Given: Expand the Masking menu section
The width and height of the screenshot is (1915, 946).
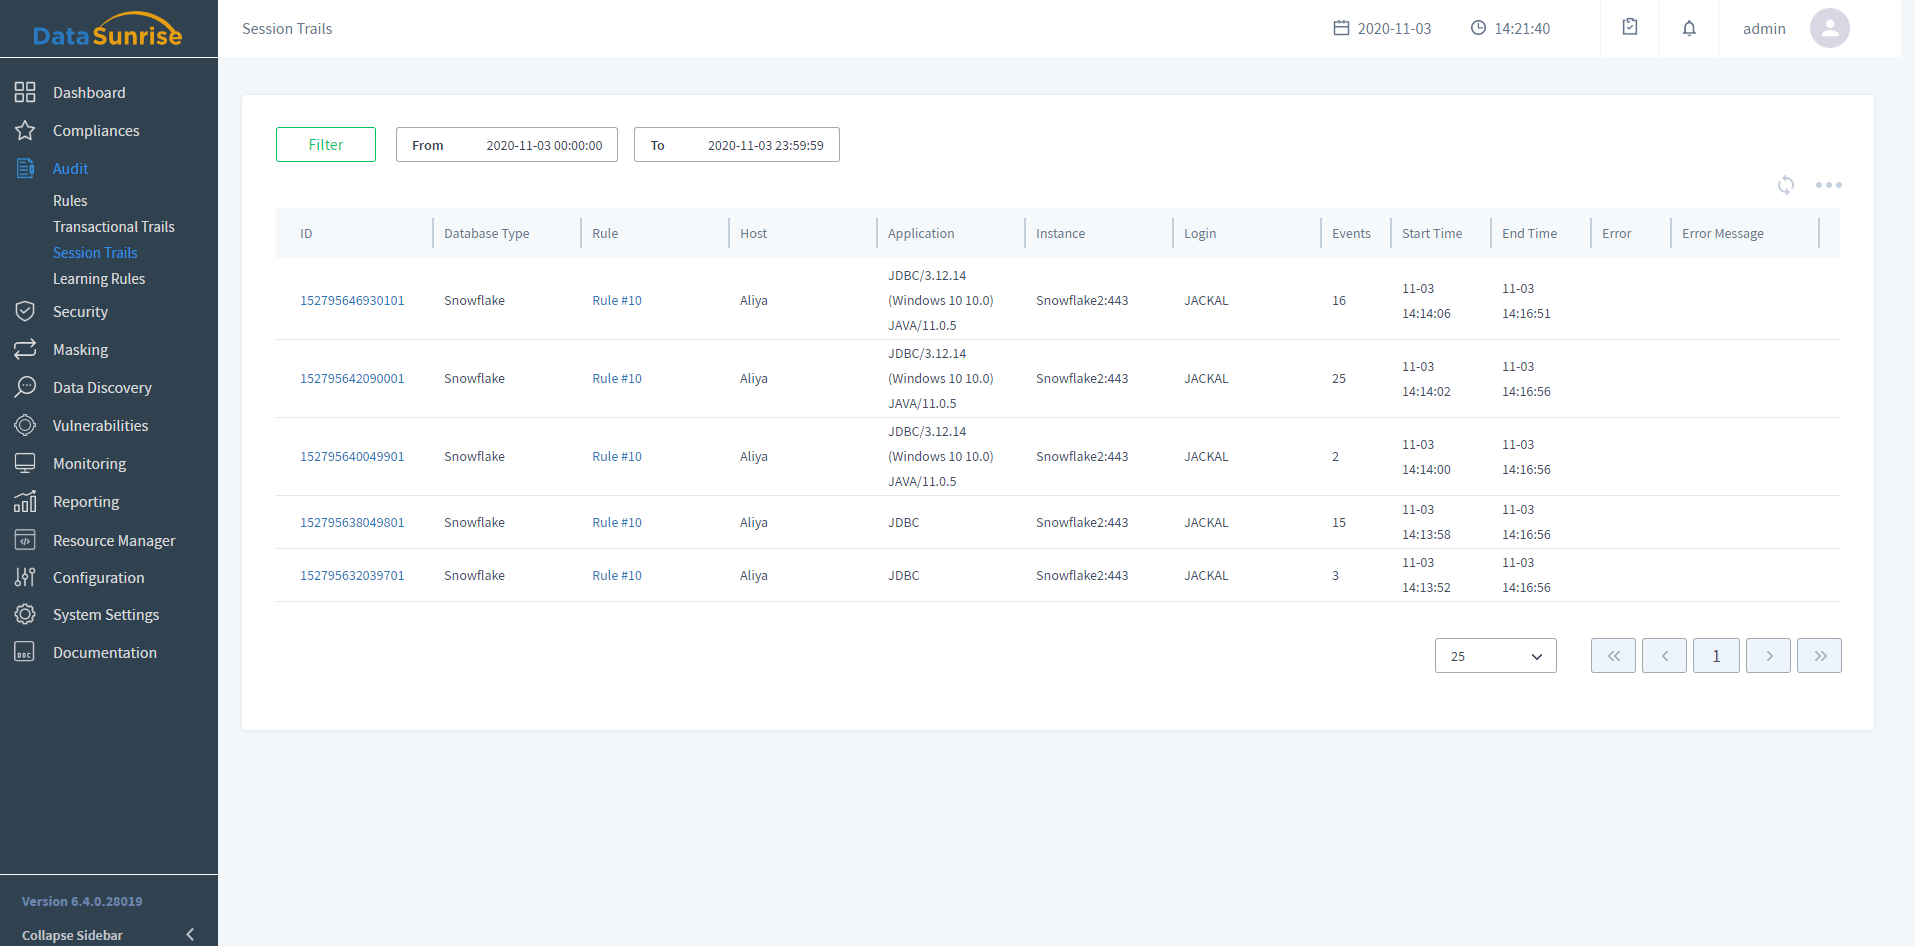Looking at the screenshot, I should [x=80, y=350].
